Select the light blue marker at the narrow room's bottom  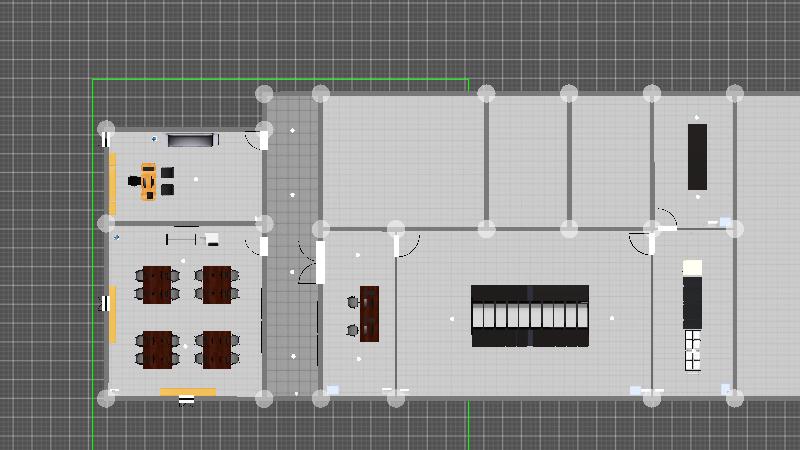[x=333, y=390]
